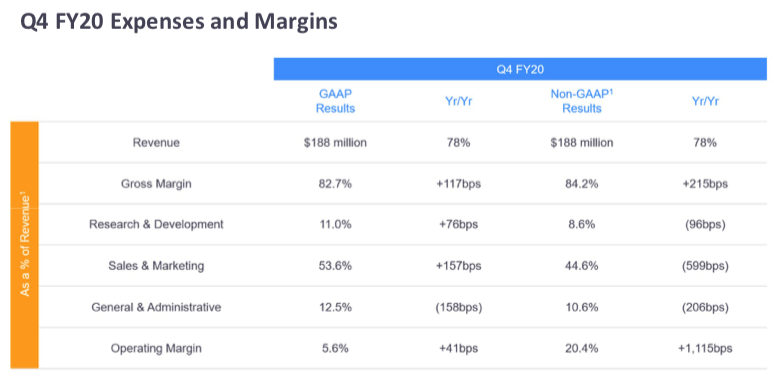The image size is (774, 381).
Task: Click the Gross Margin row label
Action: (156, 184)
